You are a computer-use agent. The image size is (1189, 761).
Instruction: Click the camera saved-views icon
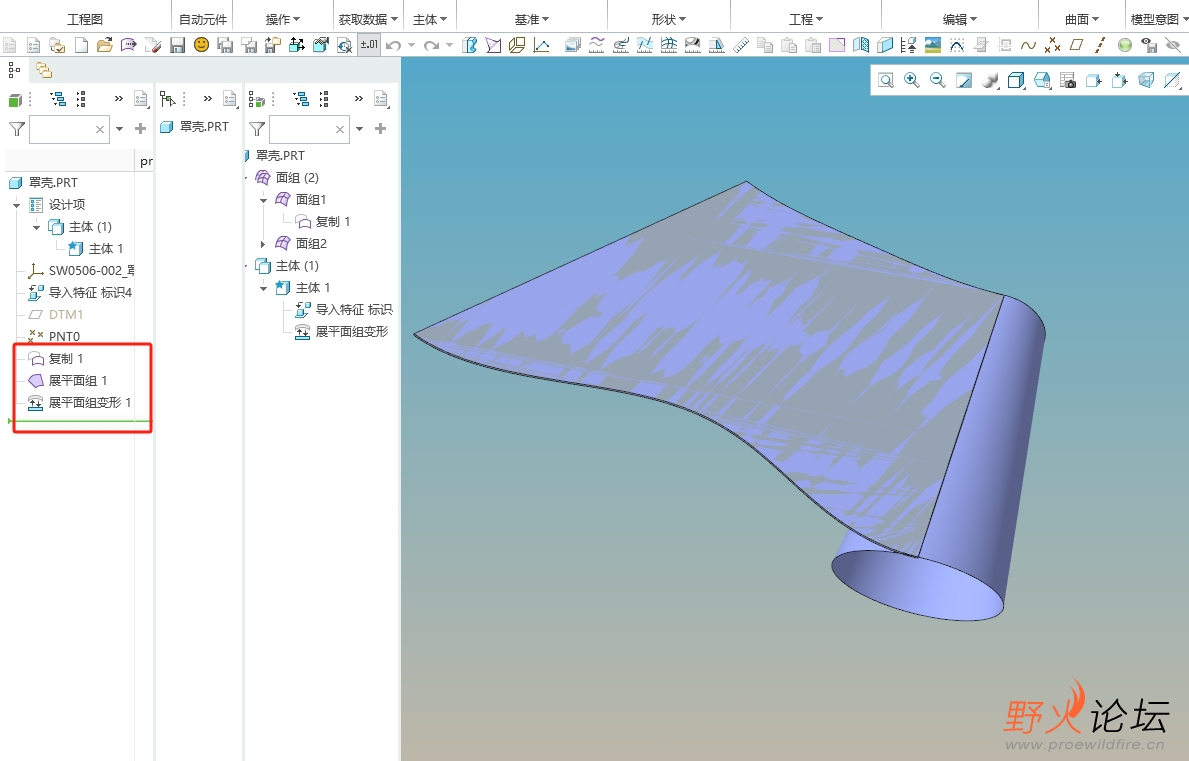pos(1068,81)
